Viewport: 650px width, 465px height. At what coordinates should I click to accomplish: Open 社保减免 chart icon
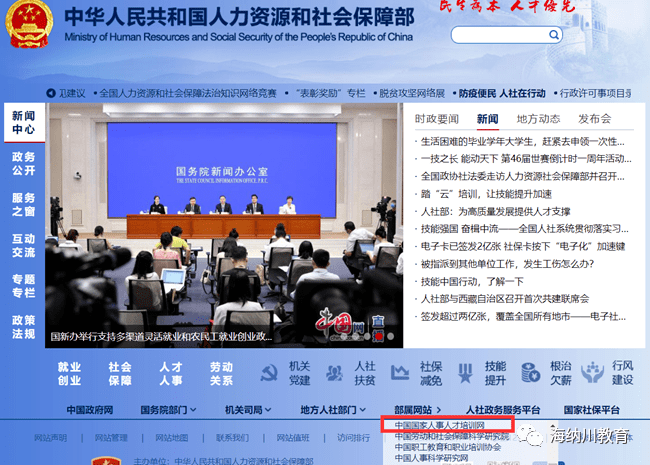400,373
